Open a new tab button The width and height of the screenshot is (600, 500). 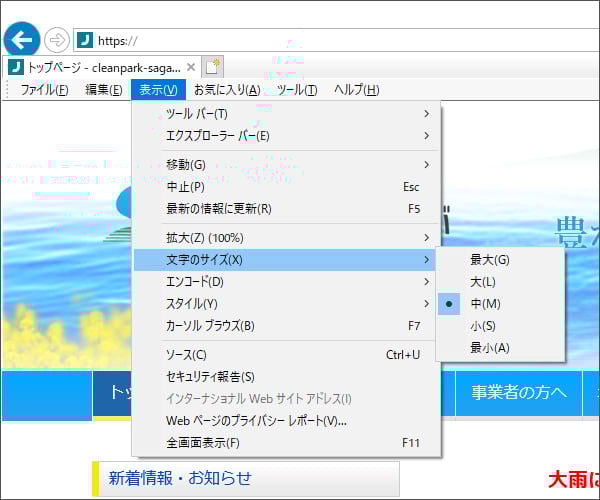213,67
